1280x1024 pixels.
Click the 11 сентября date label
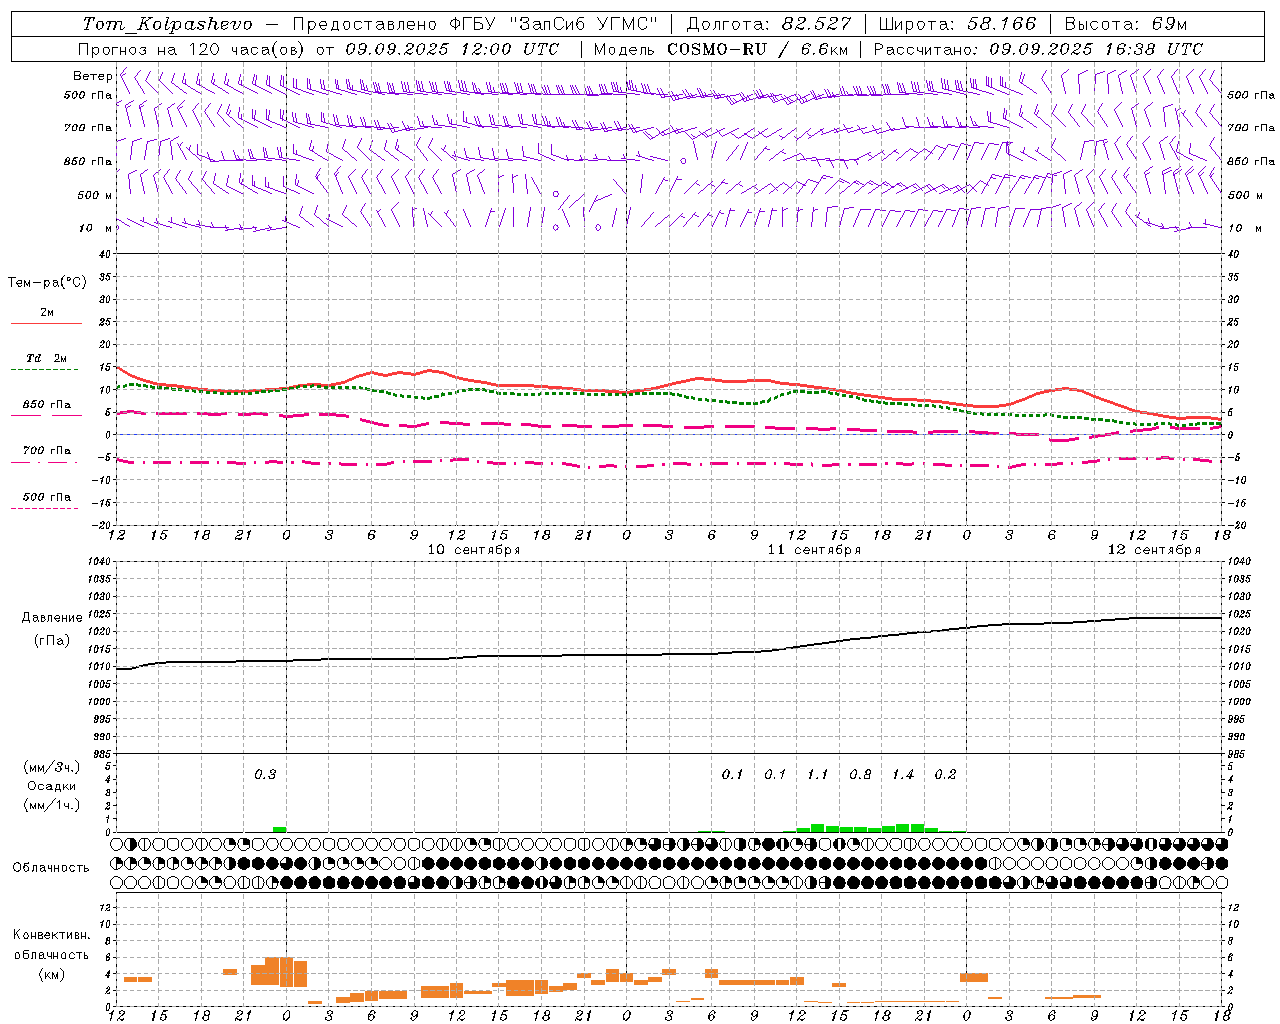click(x=814, y=550)
